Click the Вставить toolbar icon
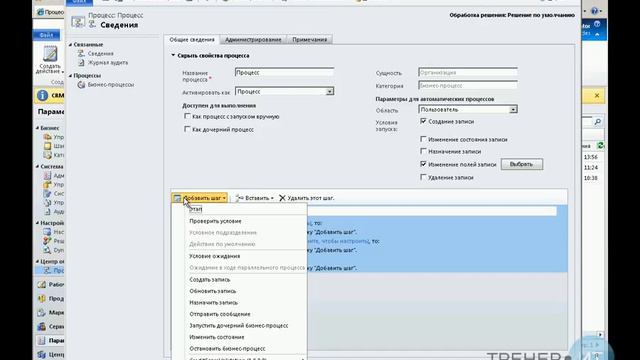 pyautogui.click(x=240, y=198)
